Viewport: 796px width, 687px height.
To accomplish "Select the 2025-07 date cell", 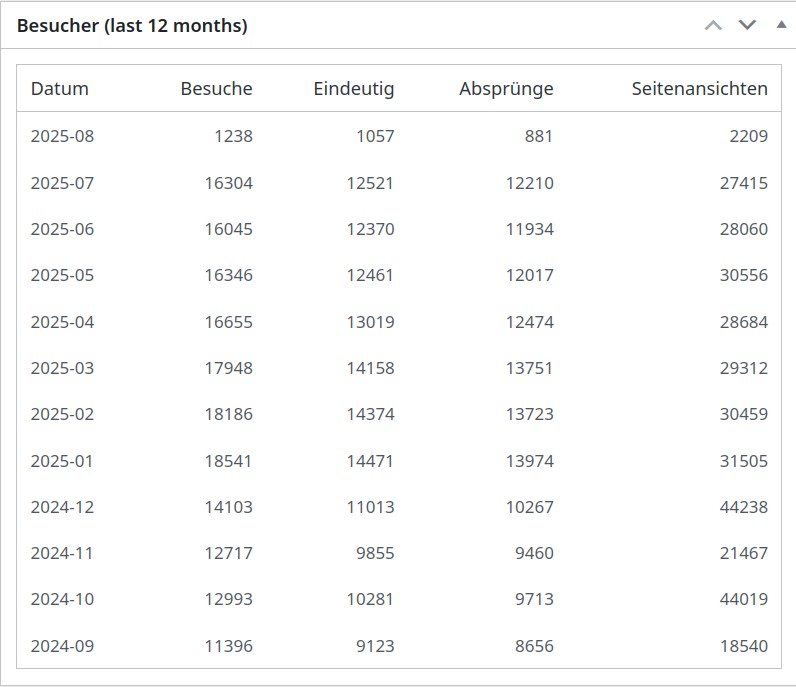I will pos(62,183).
